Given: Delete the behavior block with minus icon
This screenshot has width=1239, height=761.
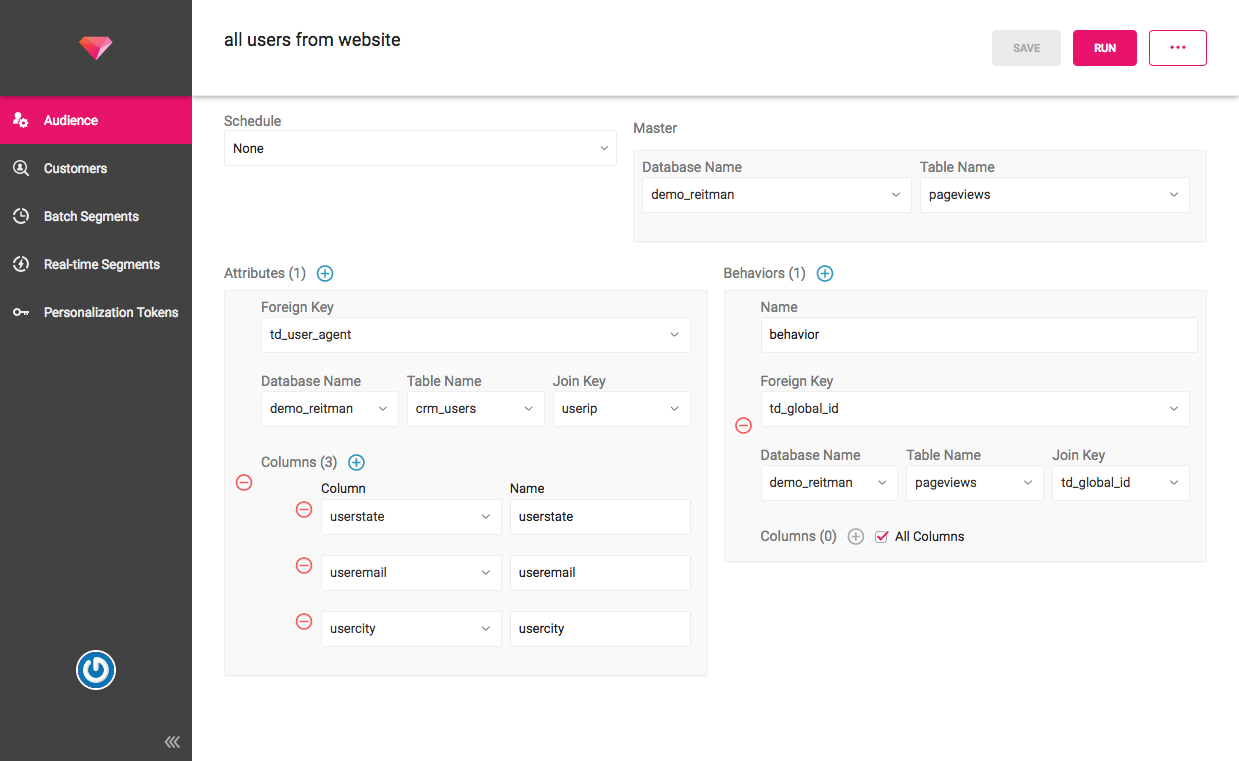Looking at the screenshot, I should 743,426.
